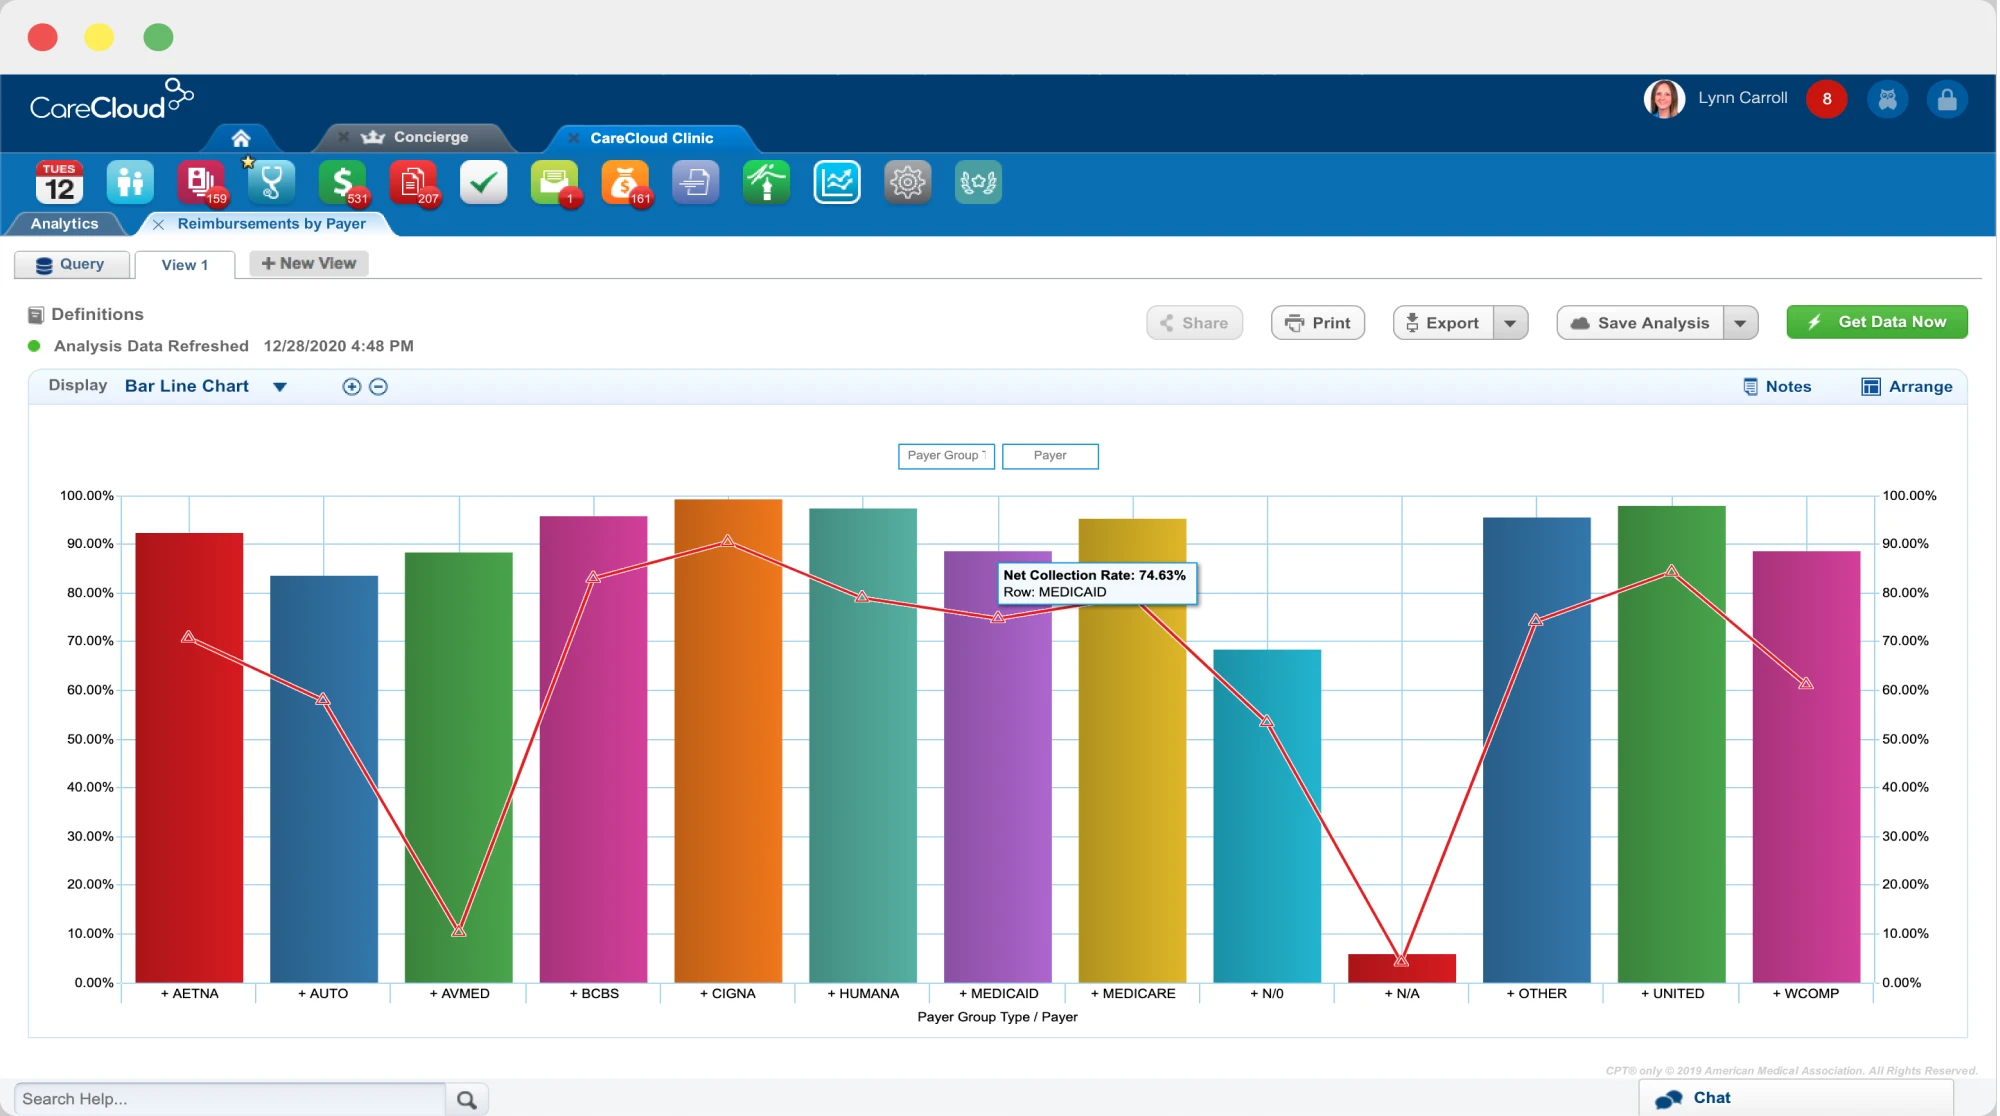This screenshot has height=1116, width=2000.
Task: Open the calendar icon showing Tues 12
Action: [x=59, y=183]
